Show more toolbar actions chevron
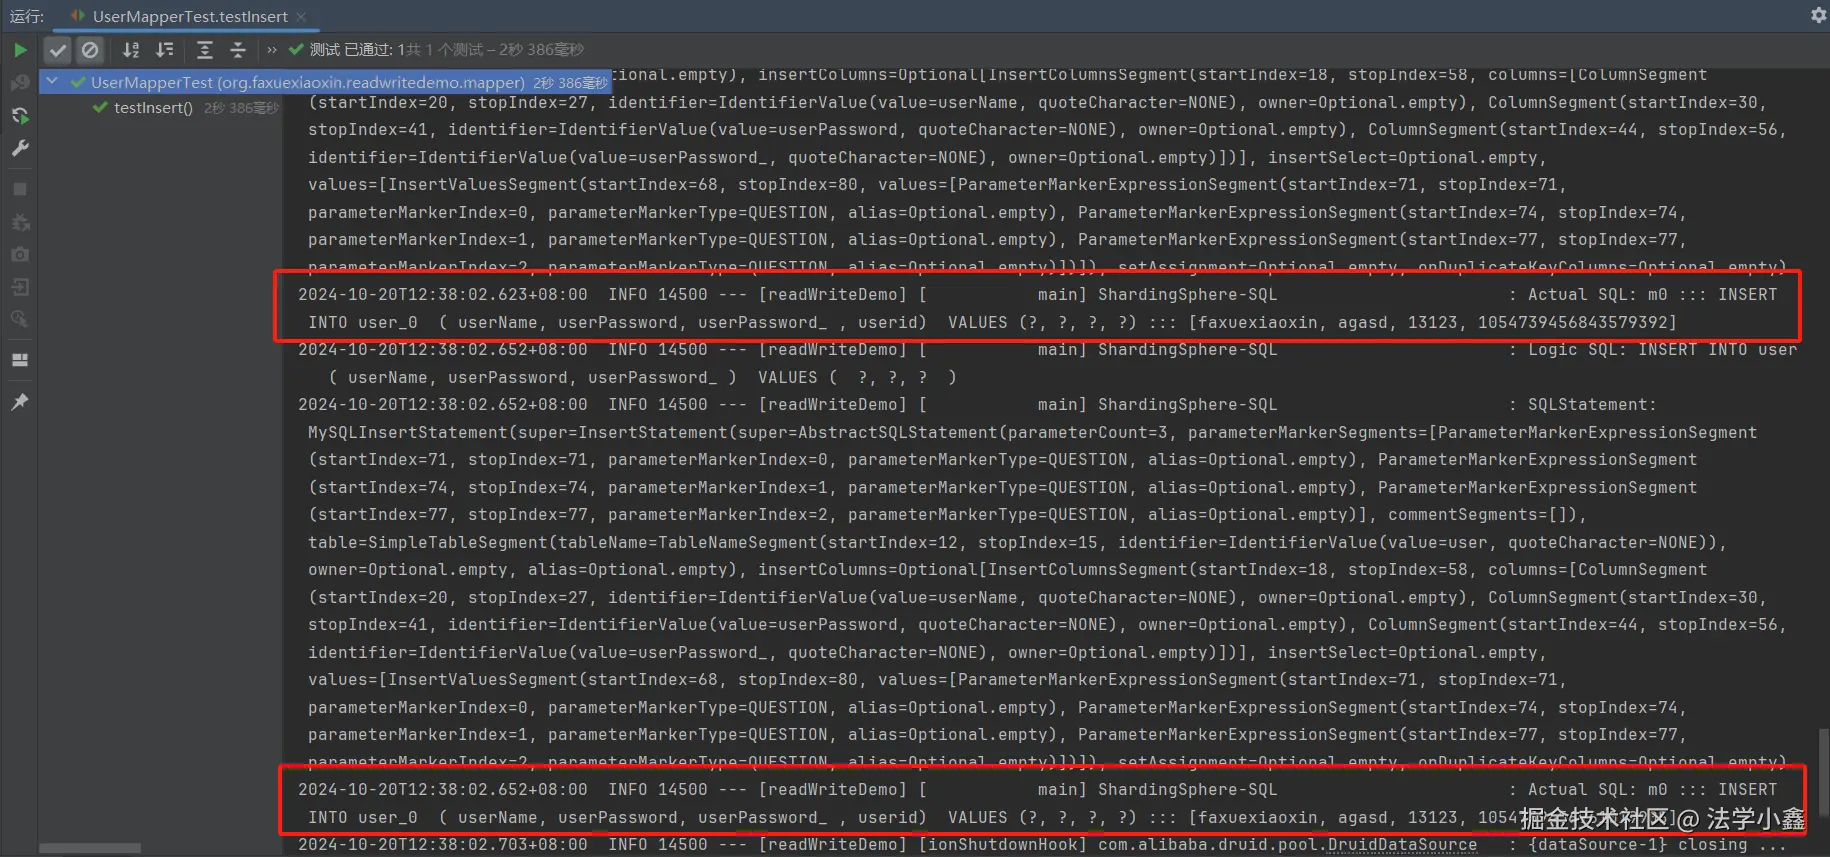1830x857 pixels. pos(272,50)
